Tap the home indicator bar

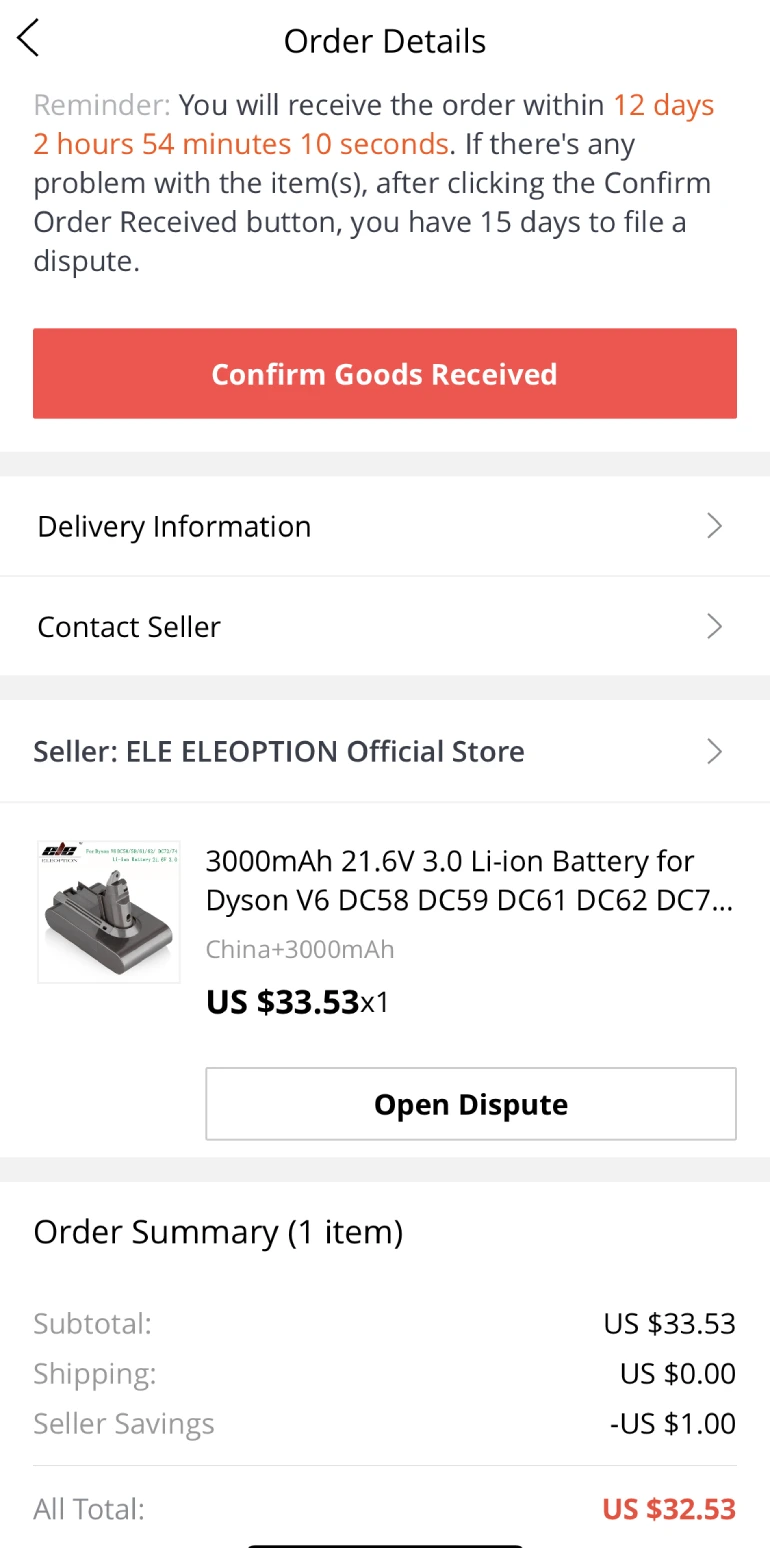(x=385, y=1542)
